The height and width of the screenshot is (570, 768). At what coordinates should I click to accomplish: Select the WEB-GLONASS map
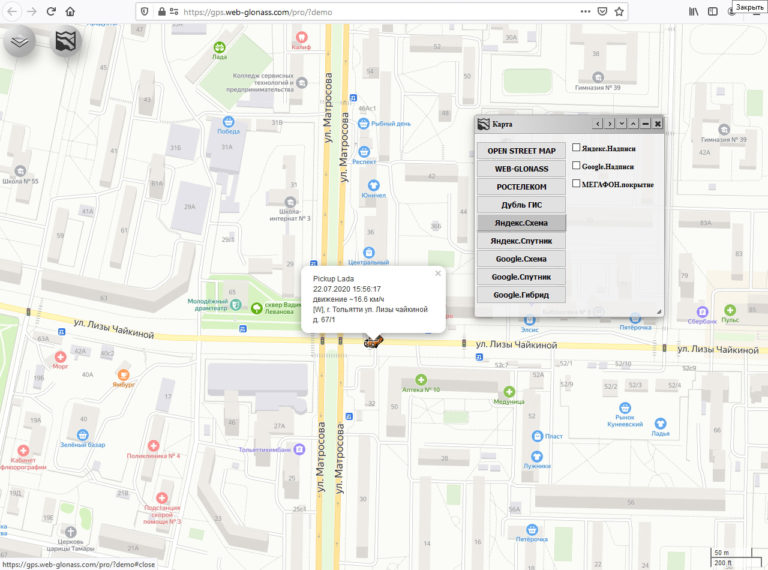pyautogui.click(x=521, y=169)
